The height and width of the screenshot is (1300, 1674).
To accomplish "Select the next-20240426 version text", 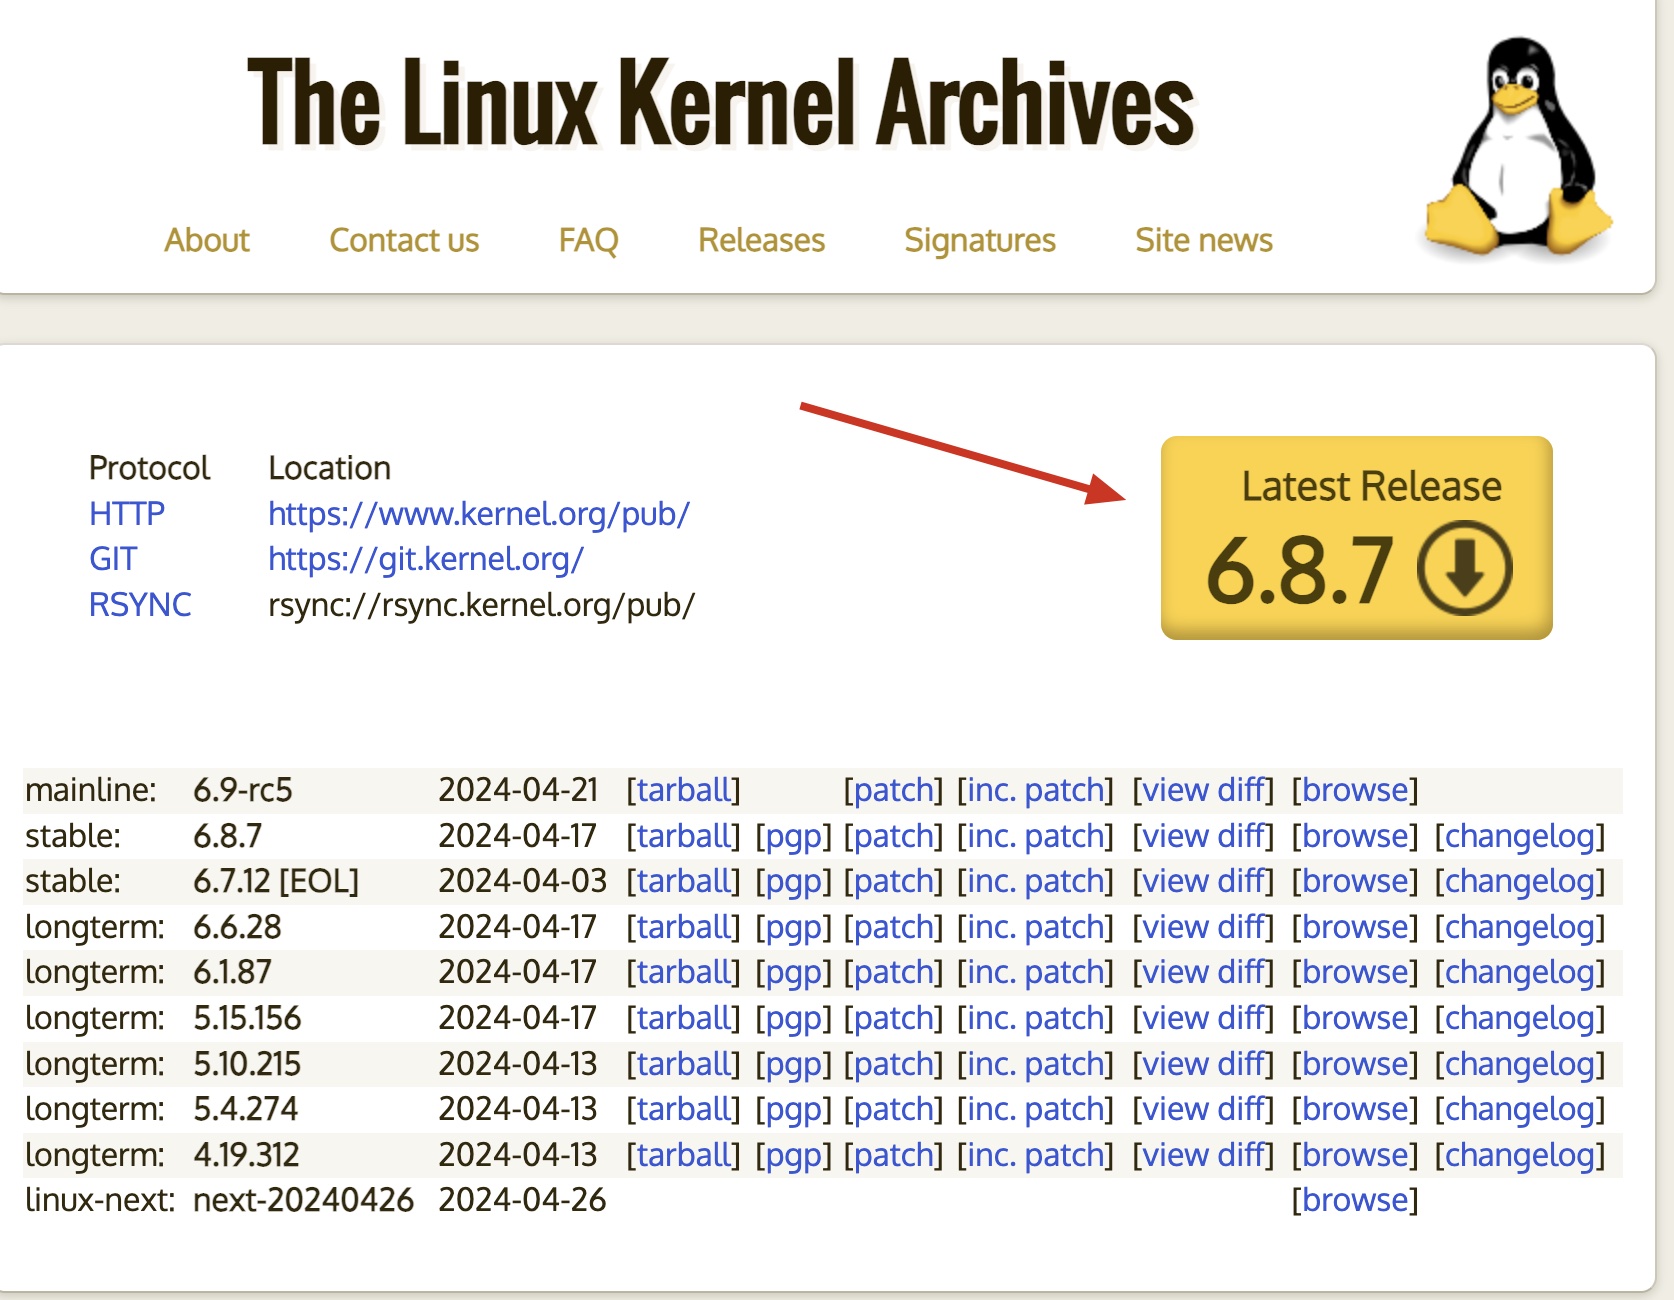I will point(303,1200).
